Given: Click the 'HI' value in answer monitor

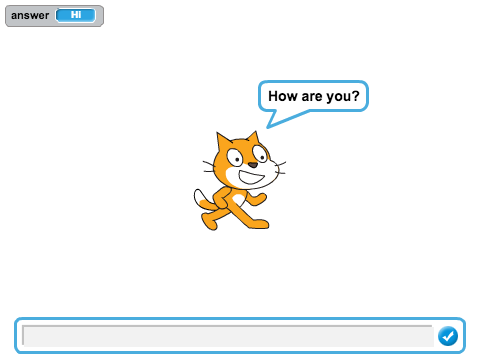Looking at the screenshot, I should (76, 15).
